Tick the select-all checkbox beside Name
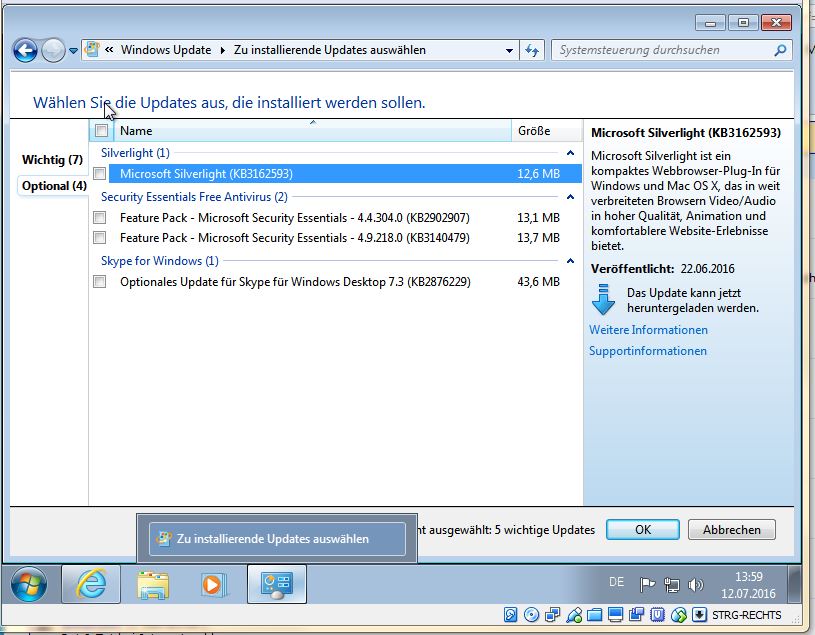This screenshot has width=815, height=635. click(x=101, y=130)
